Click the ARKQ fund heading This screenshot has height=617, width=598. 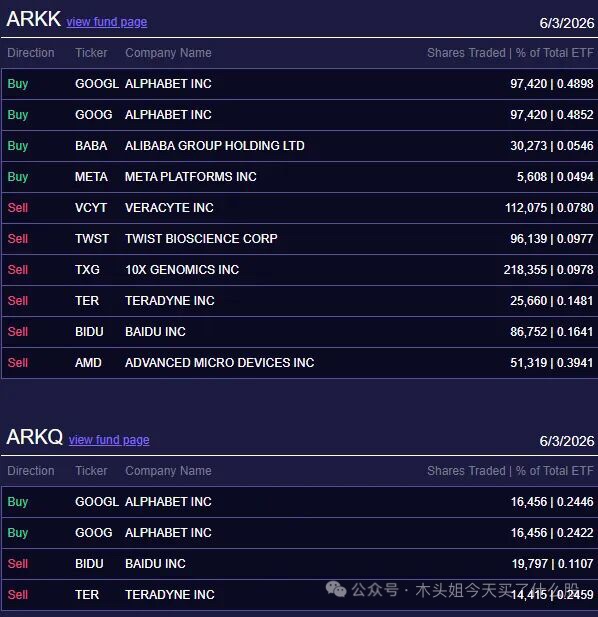click(x=35, y=437)
